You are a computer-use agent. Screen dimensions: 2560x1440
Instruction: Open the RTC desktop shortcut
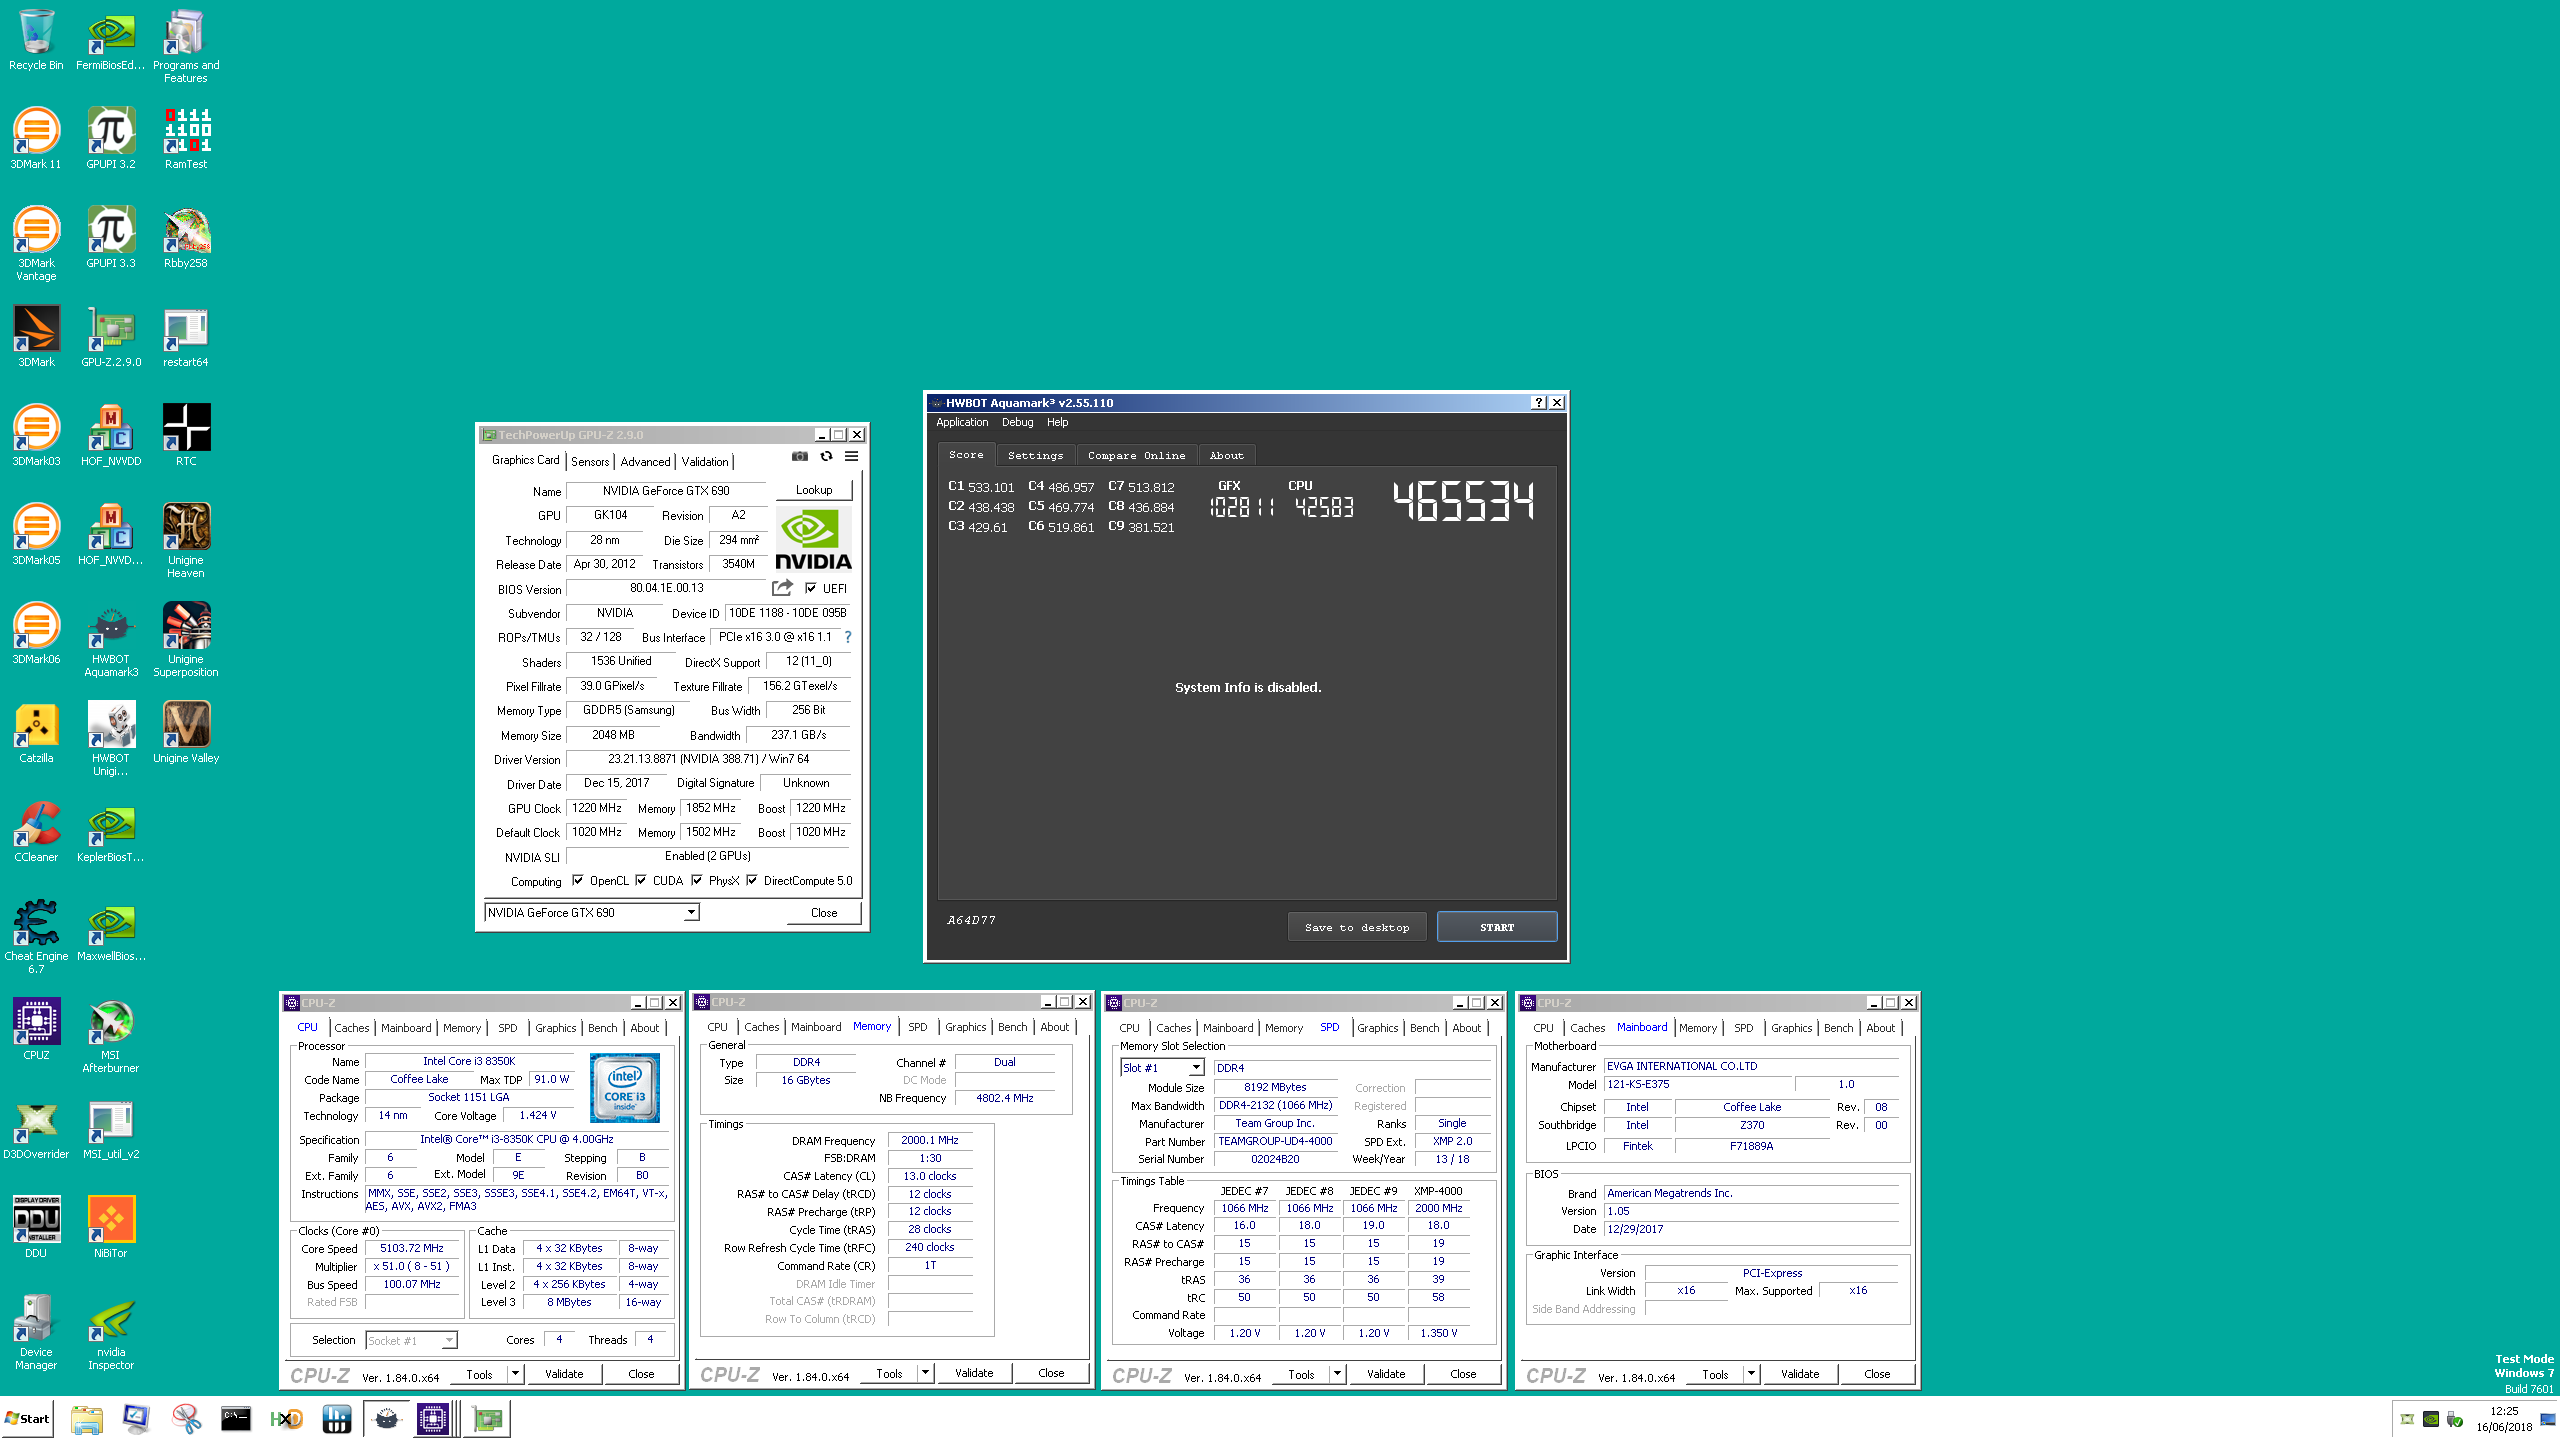(x=186, y=436)
